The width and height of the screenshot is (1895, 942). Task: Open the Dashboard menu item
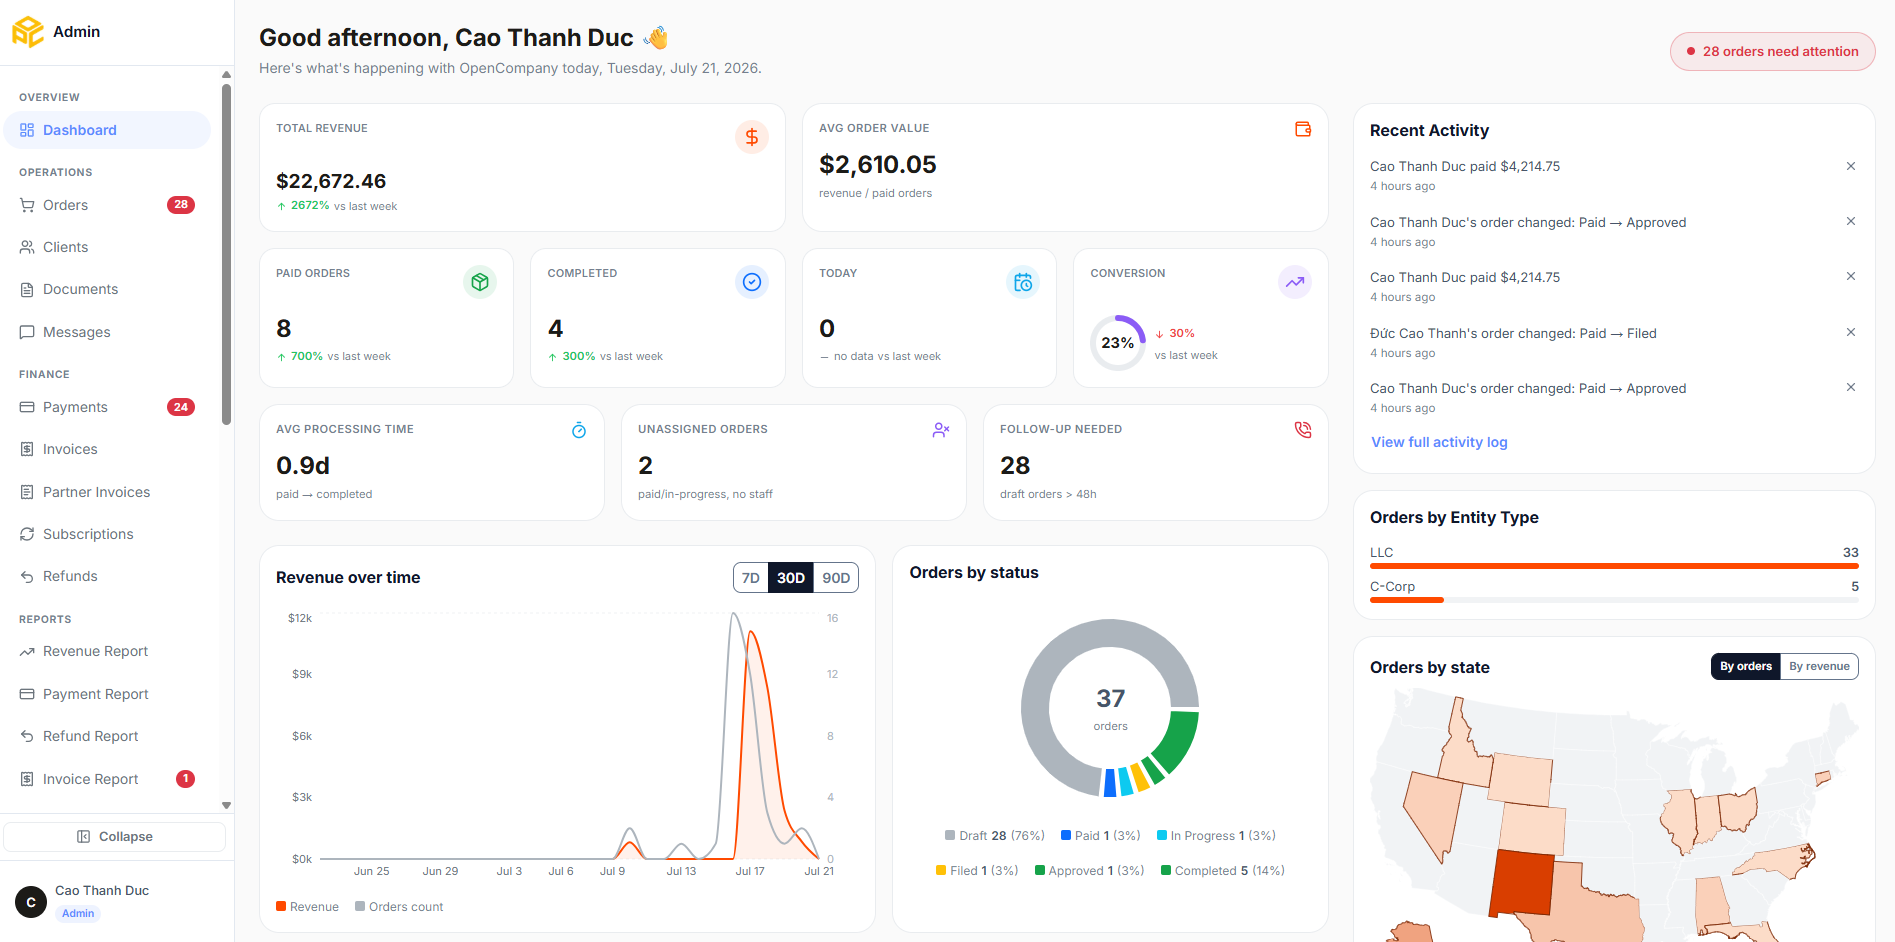(107, 130)
